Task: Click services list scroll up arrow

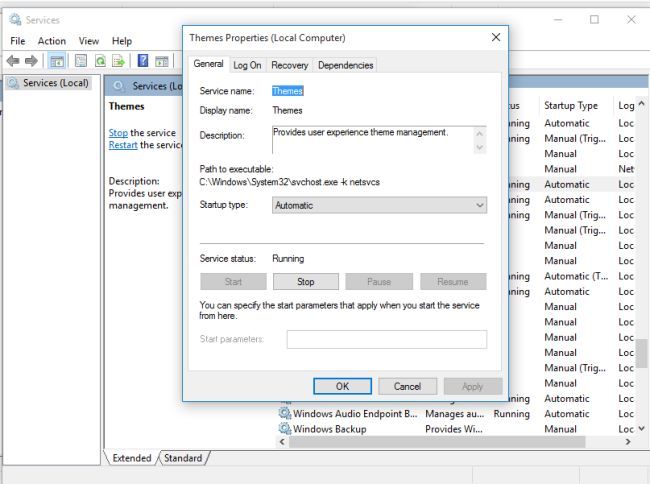Action: pos(641,104)
